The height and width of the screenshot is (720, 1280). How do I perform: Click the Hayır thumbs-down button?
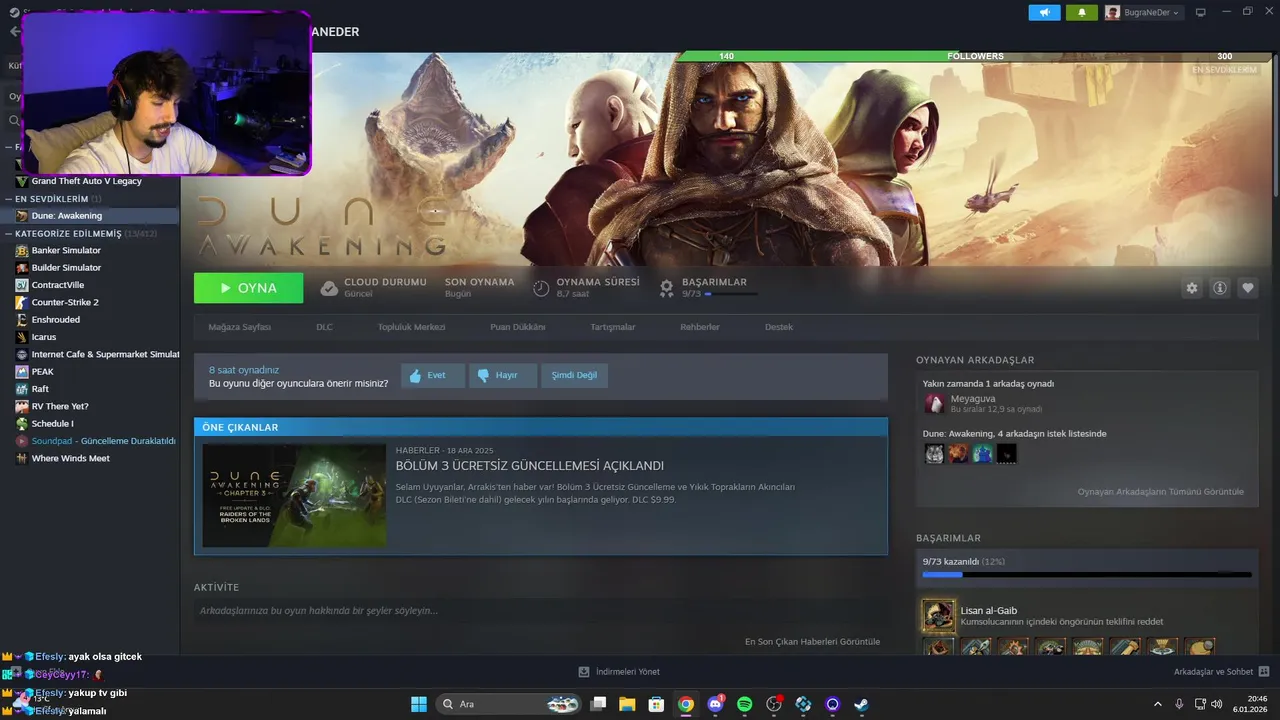click(503, 375)
